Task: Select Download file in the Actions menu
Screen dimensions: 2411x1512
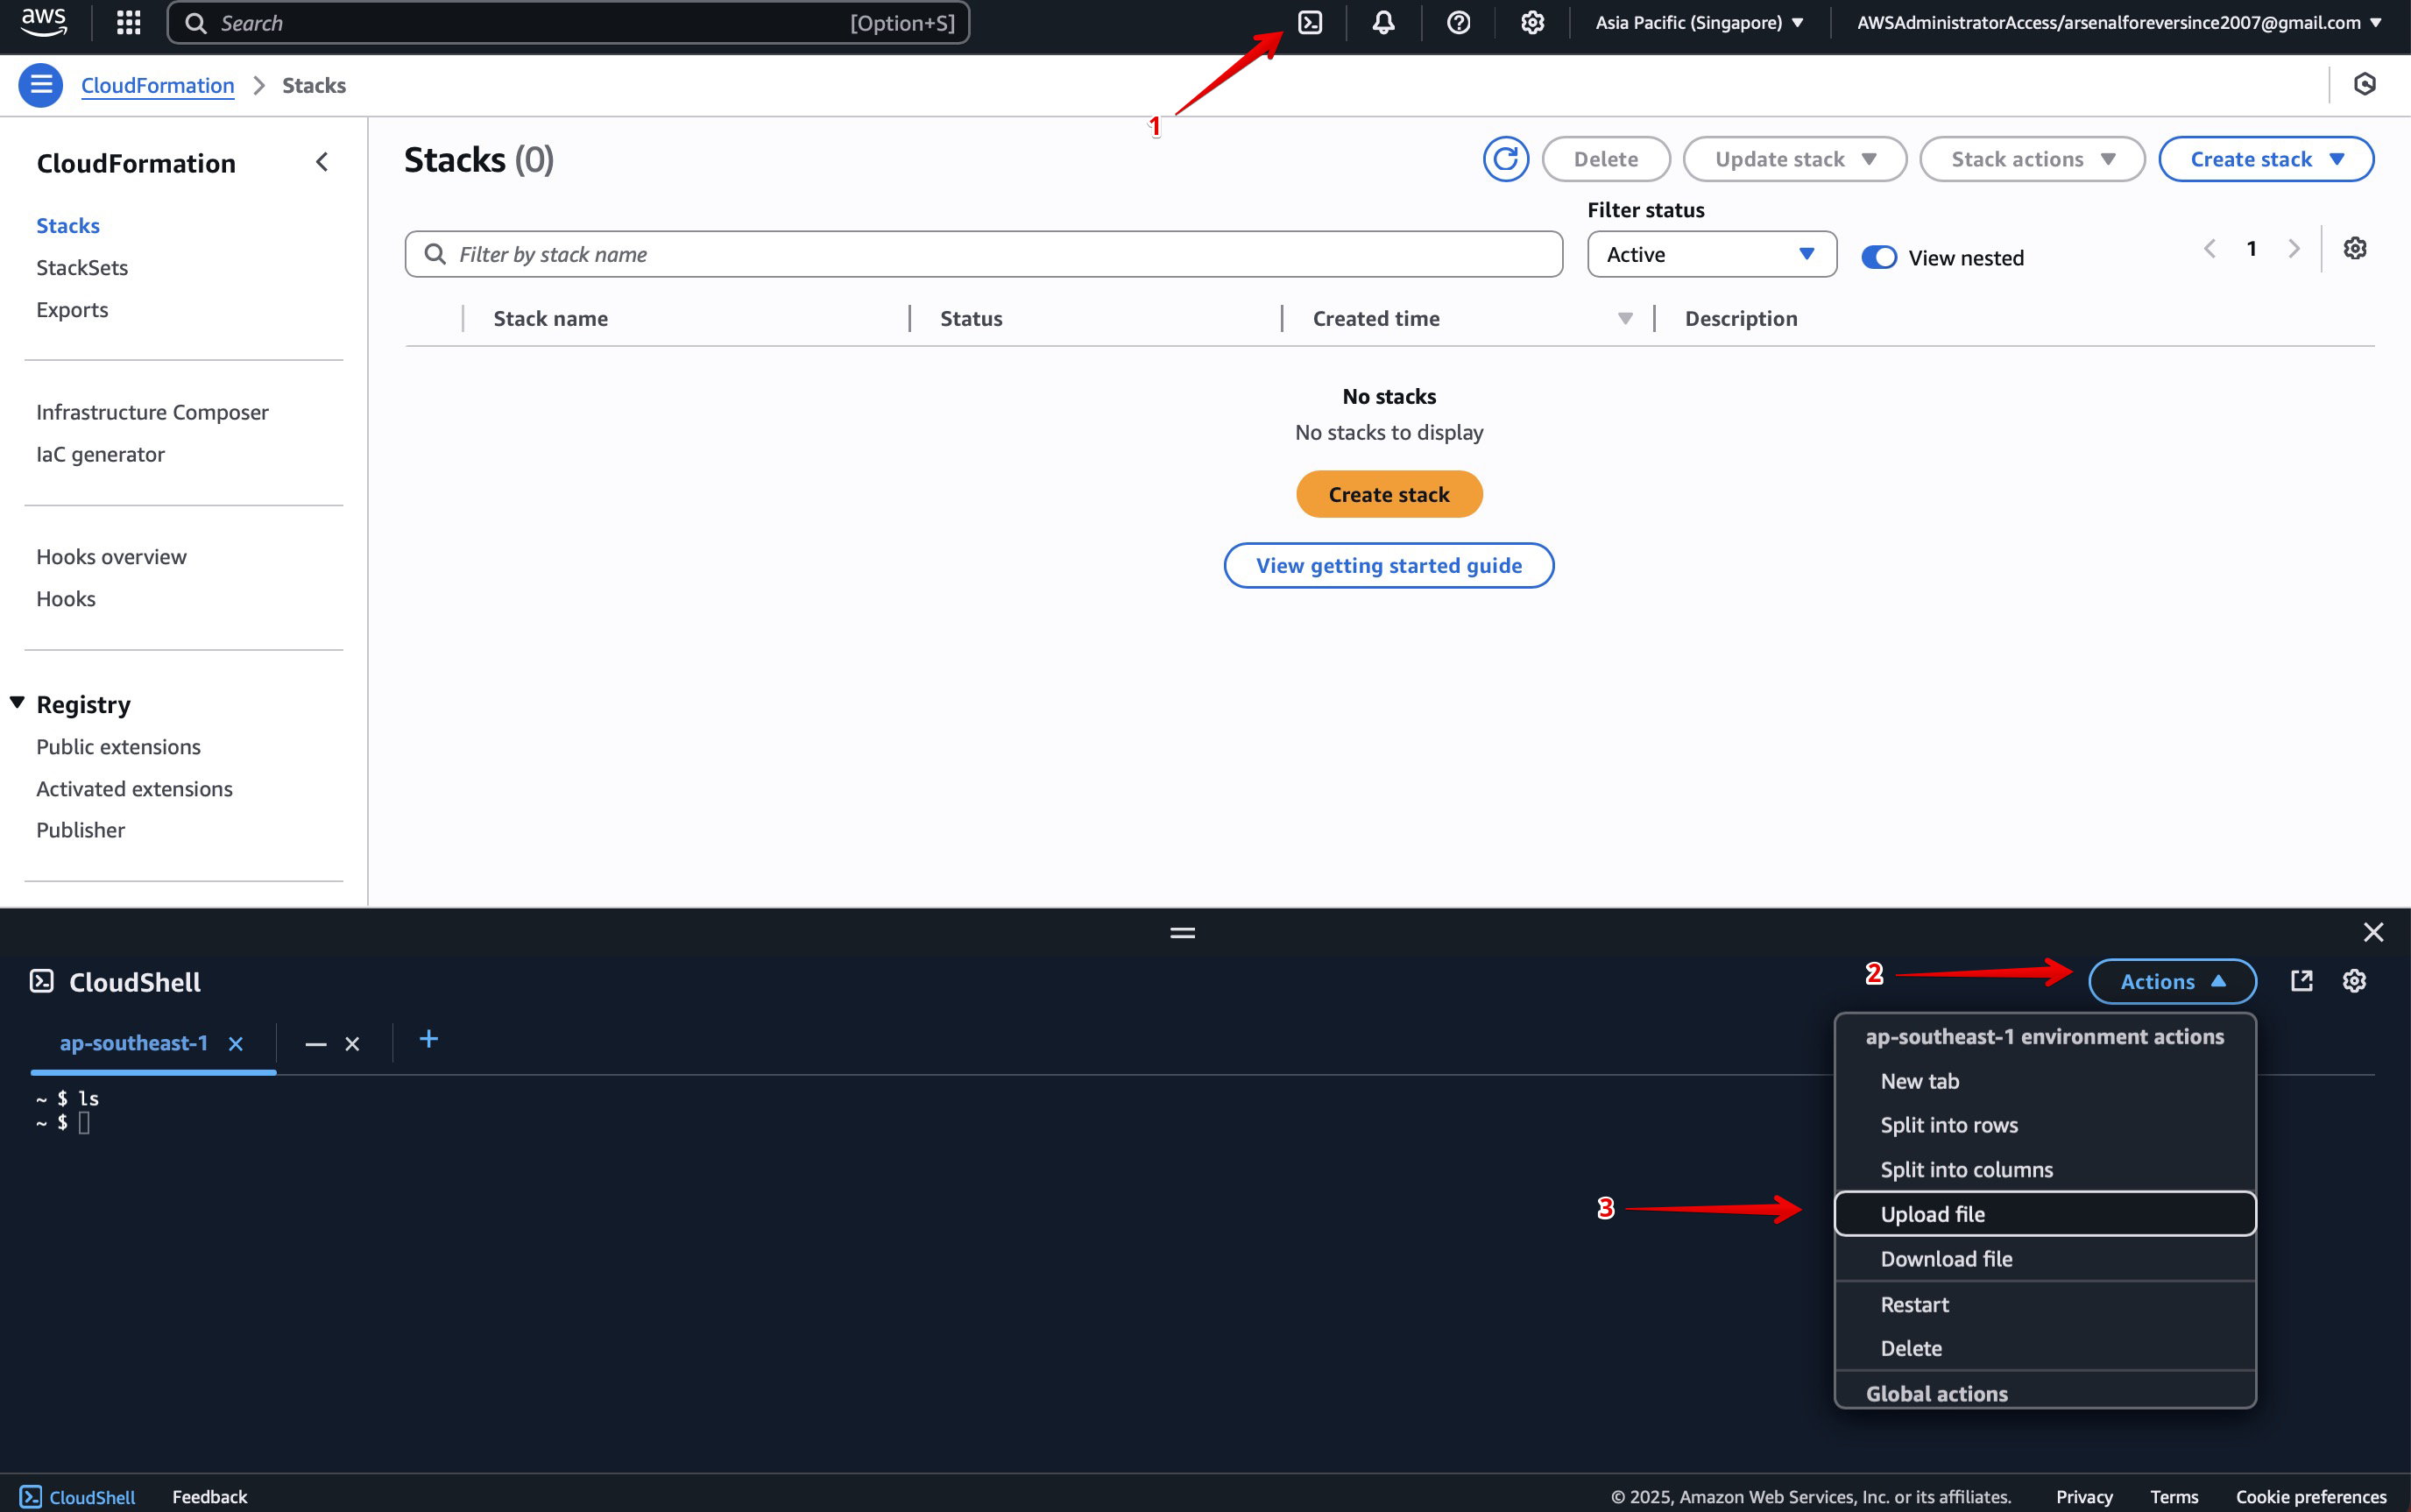Action: [1946, 1259]
